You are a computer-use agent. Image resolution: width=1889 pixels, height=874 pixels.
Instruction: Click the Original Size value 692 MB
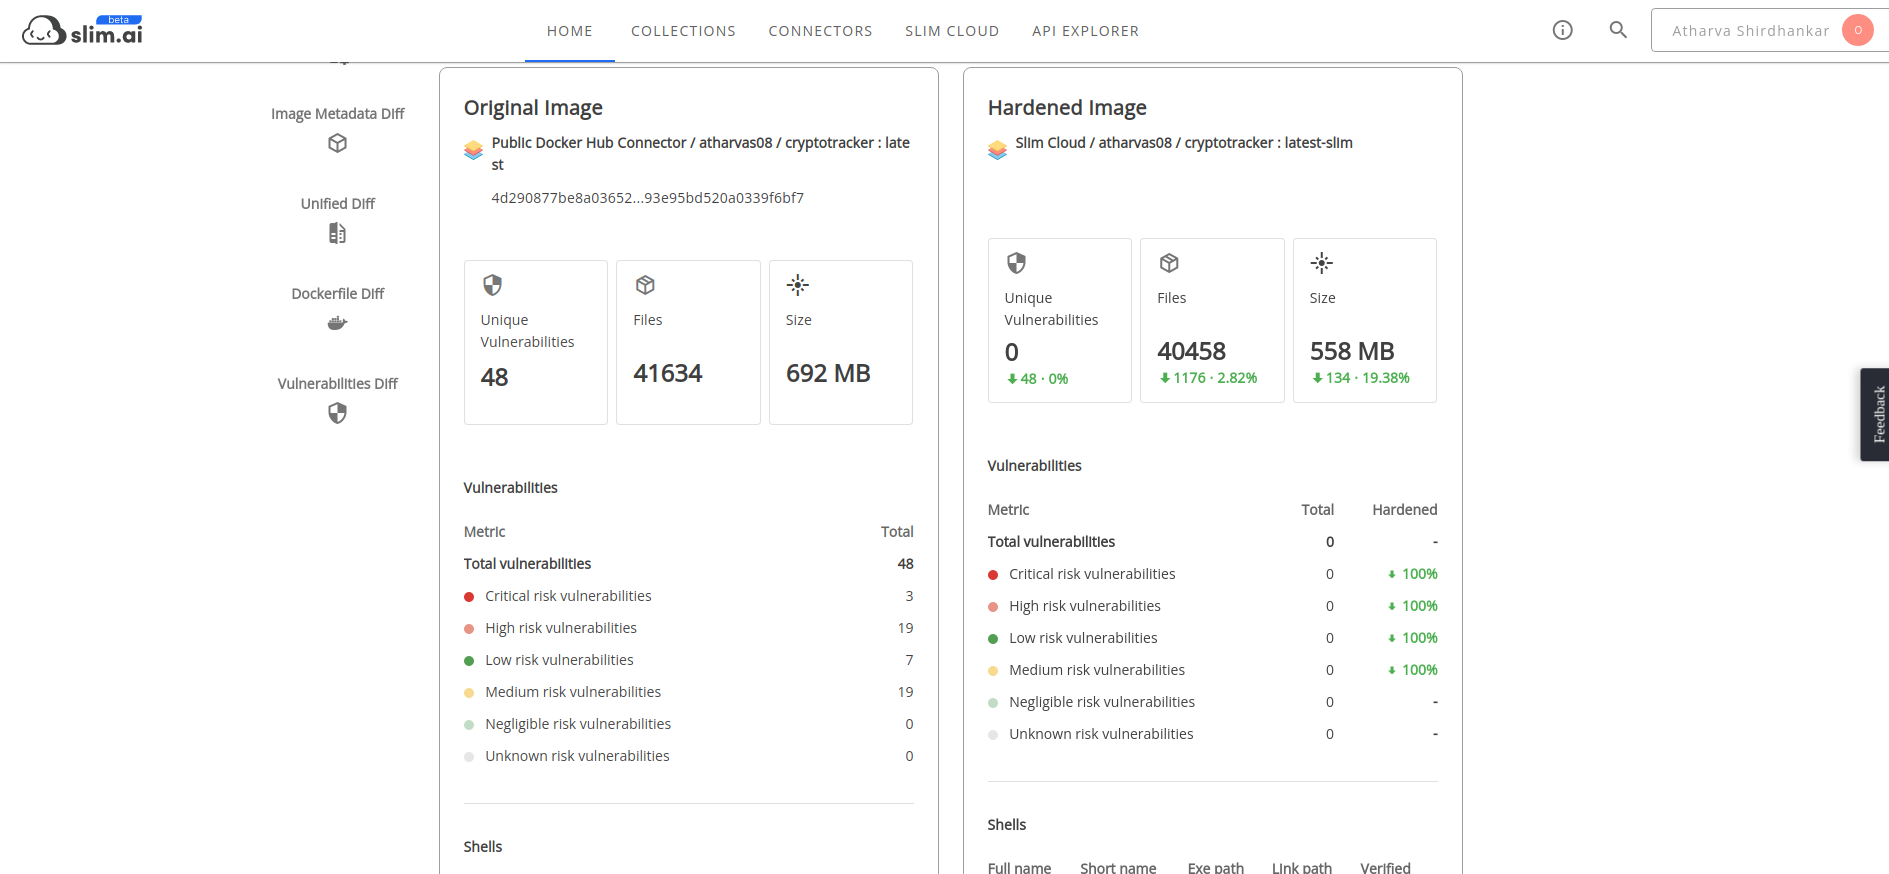click(x=828, y=373)
